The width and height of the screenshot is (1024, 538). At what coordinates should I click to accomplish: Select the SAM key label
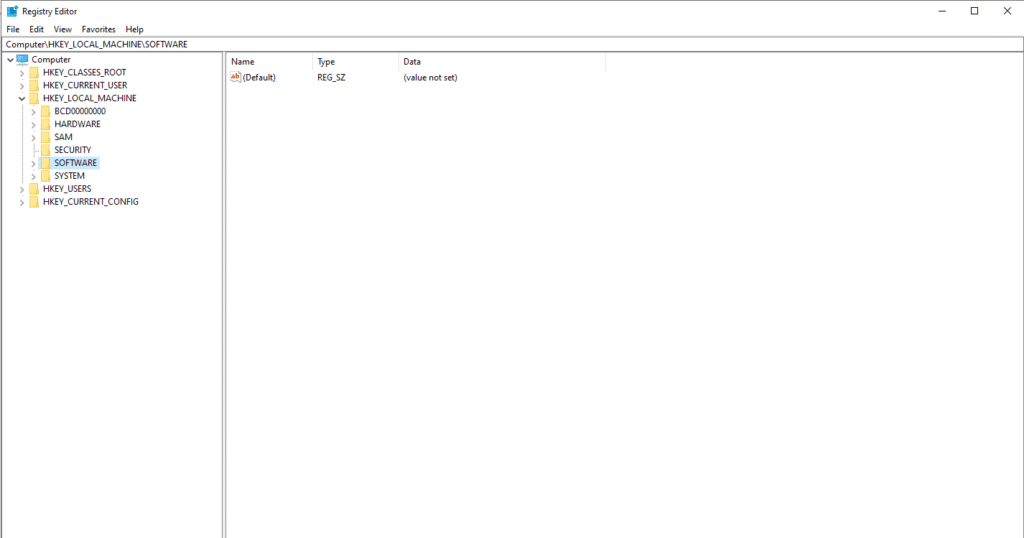(x=63, y=137)
